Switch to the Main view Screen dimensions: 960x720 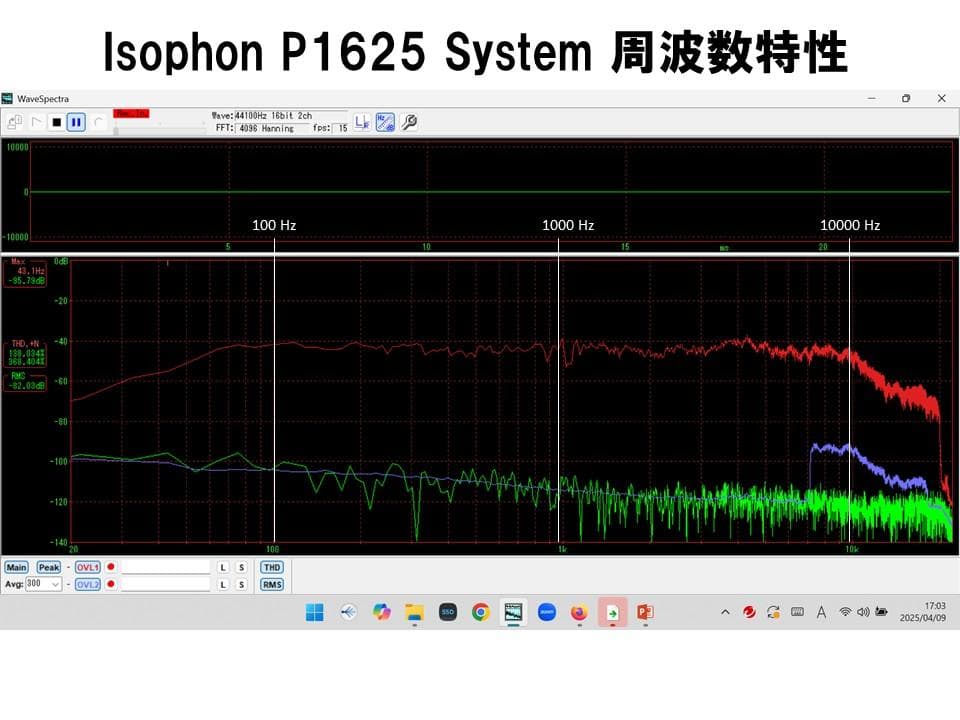pos(16,567)
